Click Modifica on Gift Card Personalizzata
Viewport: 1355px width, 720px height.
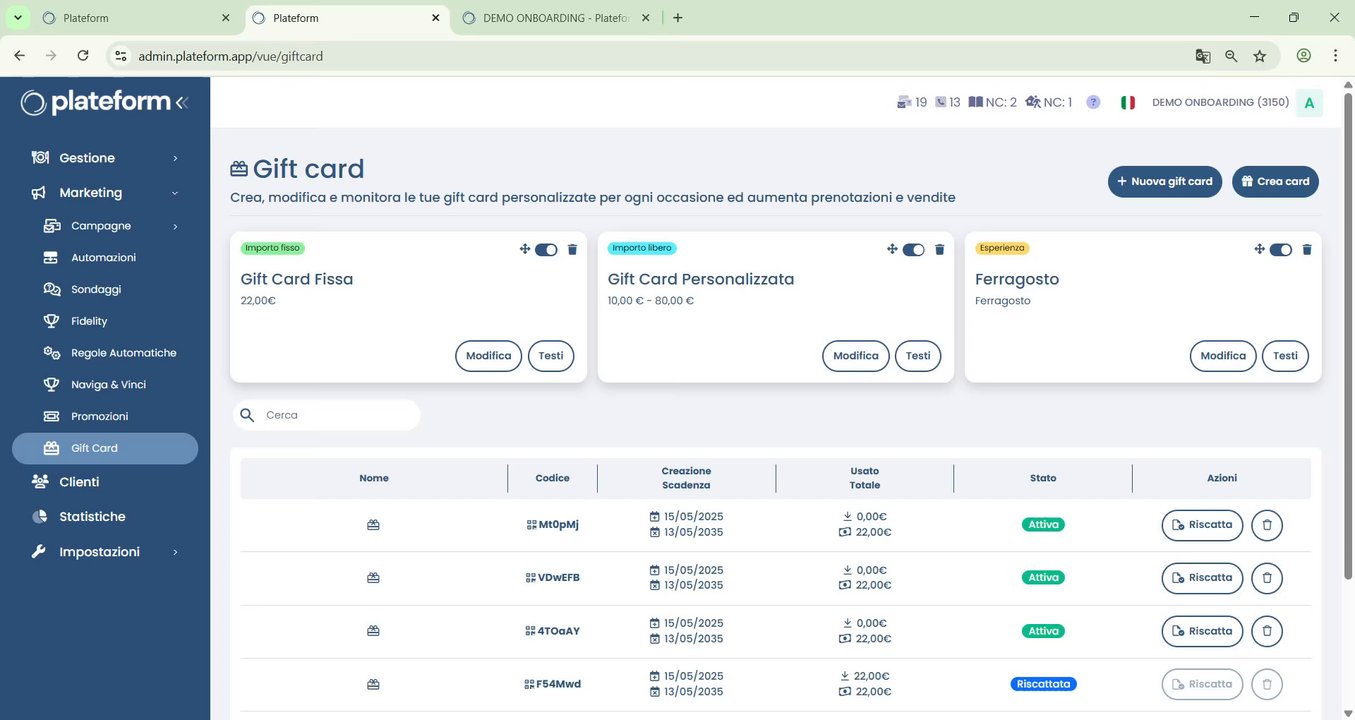[x=856, y=356]
